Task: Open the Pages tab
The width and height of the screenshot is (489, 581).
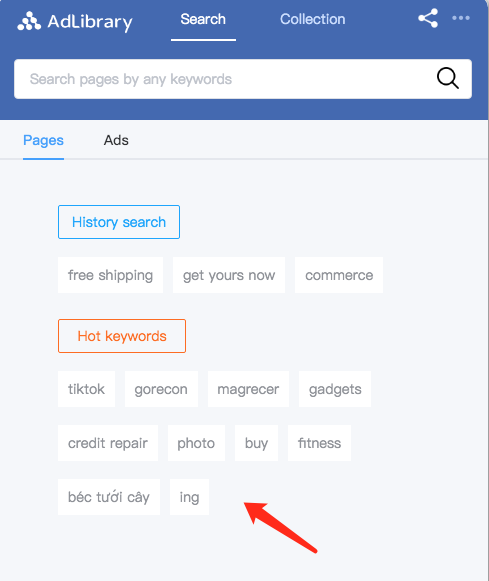Action: (x=43, y=140)
